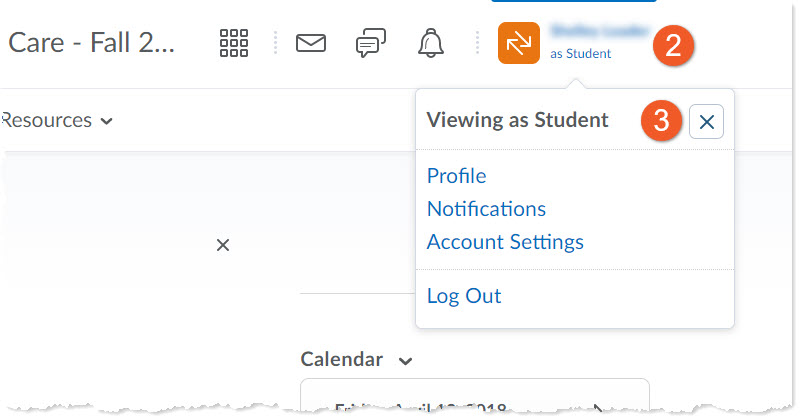This screenshot has width=800, height=420.
Task: Open subscription alerts chat bubble icon
Action: [x=371, y=44]
